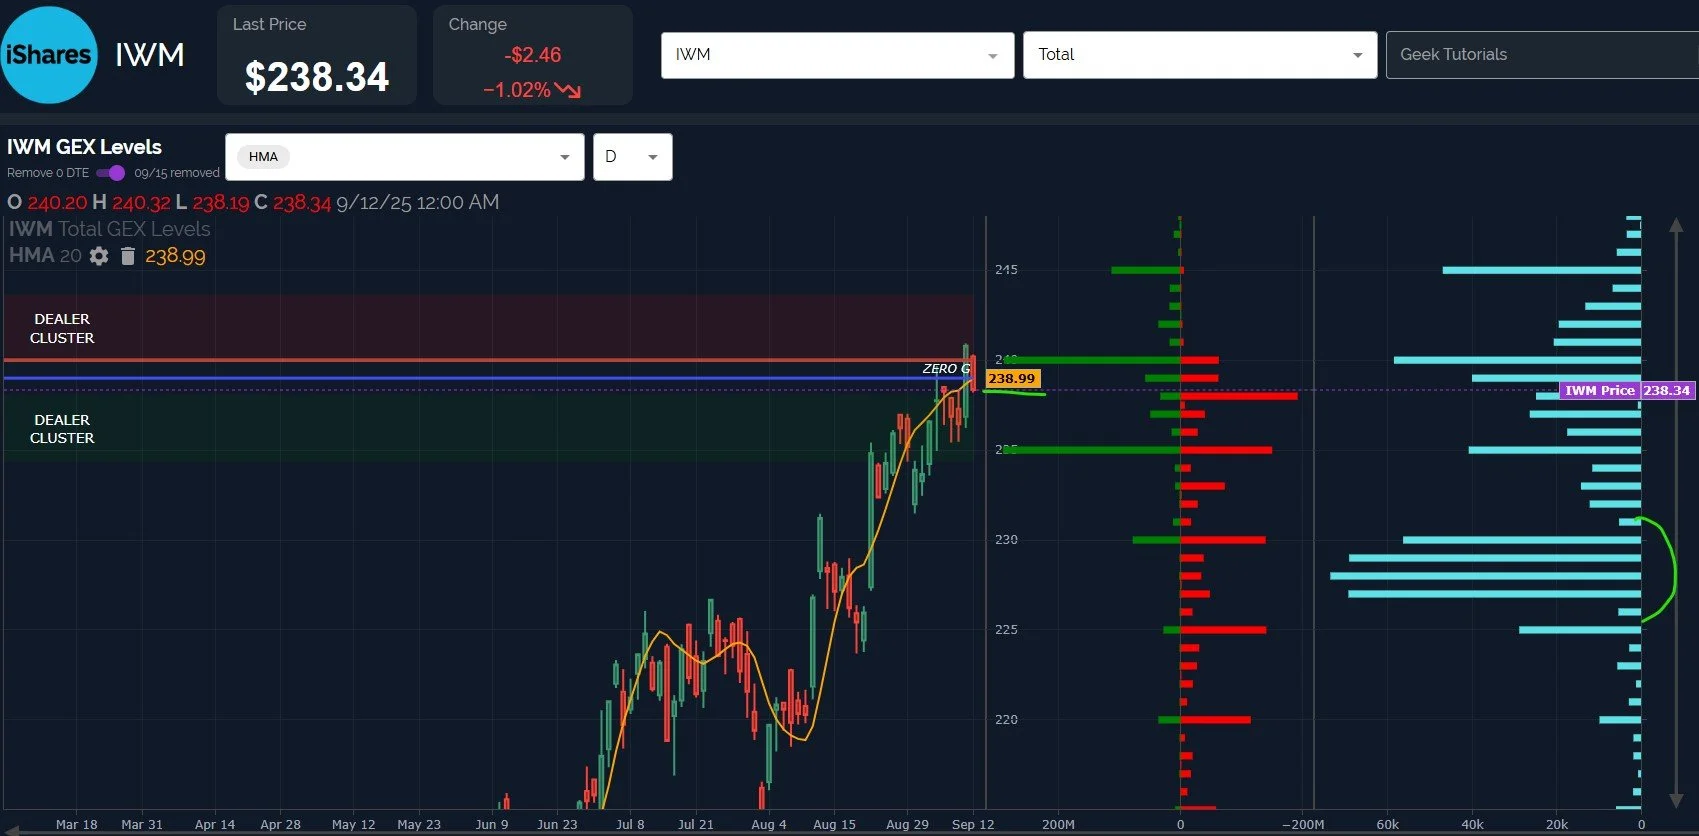Screen dimensions: 1699x836
Task: Click the open value O 240.20
Action: click(x=47, y=203)
